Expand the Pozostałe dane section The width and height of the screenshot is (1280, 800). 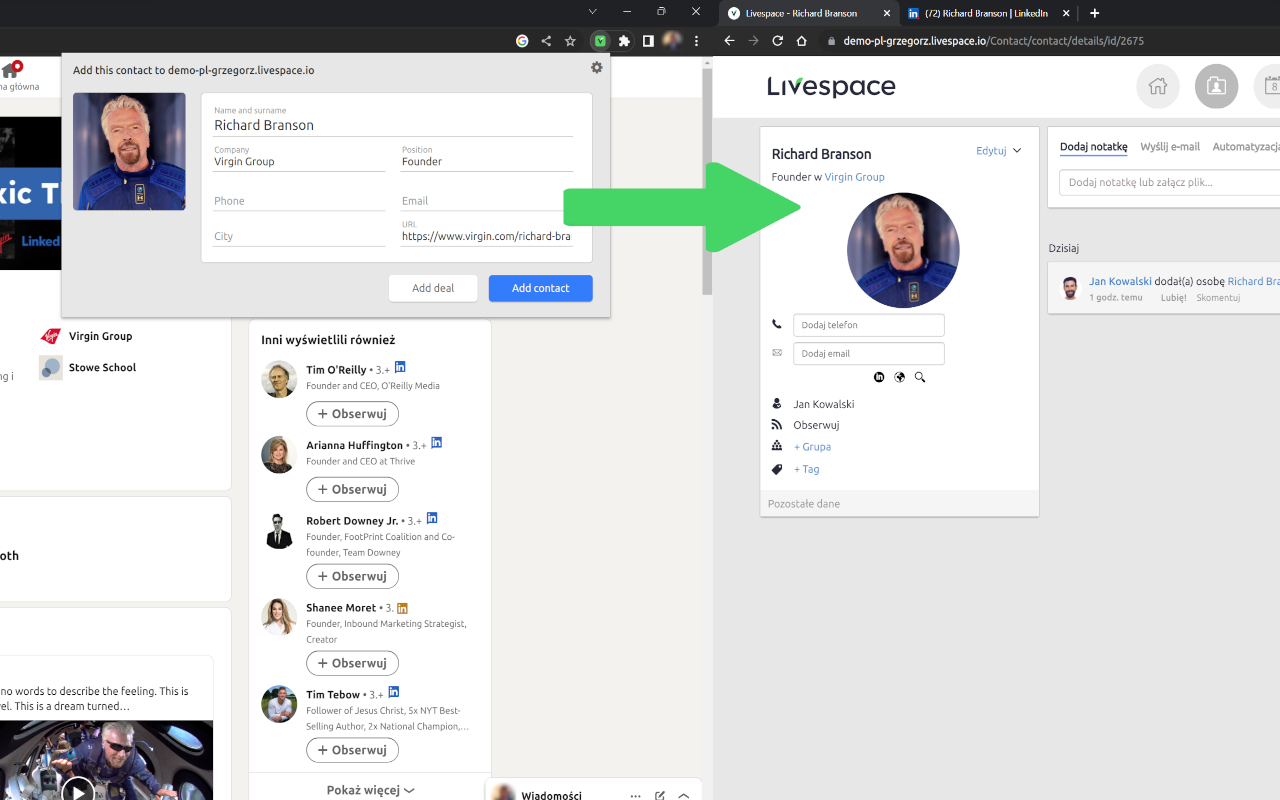point(899,503)
